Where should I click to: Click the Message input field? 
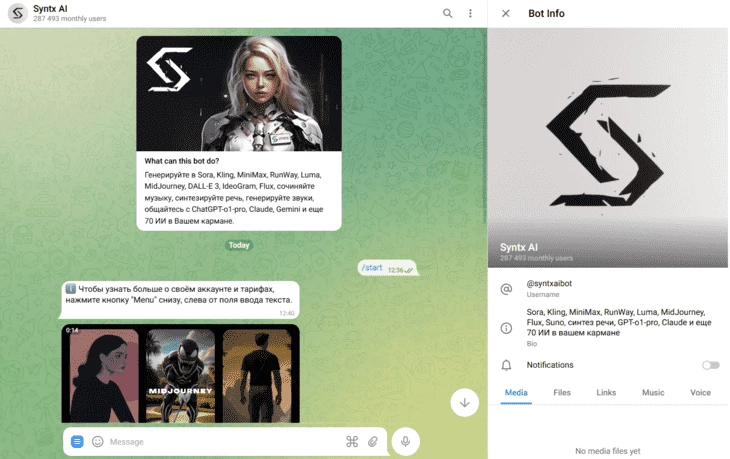223,441
